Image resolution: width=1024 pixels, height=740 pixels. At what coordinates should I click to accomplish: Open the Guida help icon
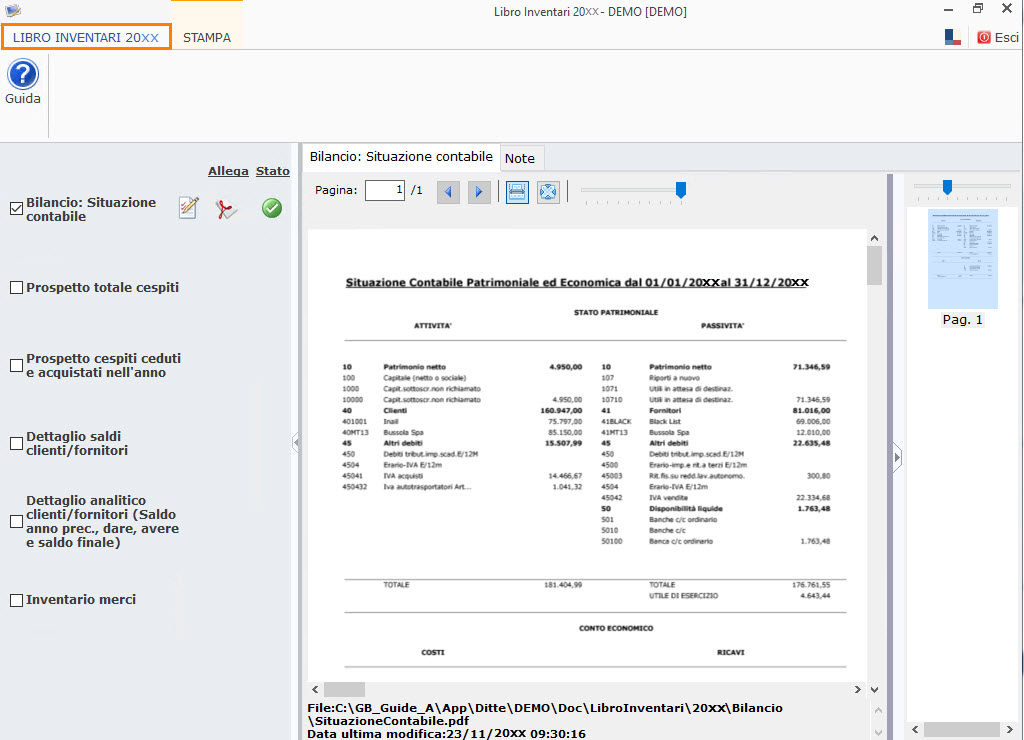pos(23,74)
